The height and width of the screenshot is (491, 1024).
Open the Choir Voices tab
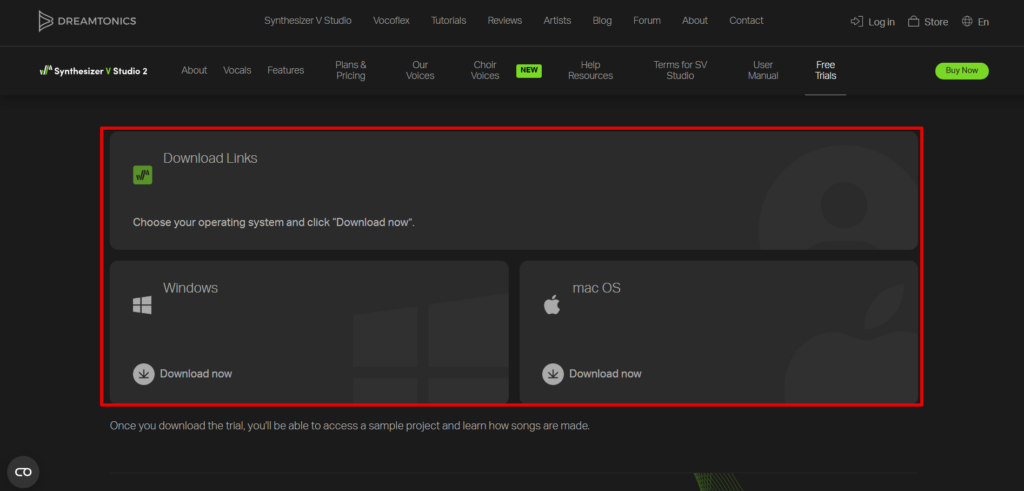[x=485, y=71]
